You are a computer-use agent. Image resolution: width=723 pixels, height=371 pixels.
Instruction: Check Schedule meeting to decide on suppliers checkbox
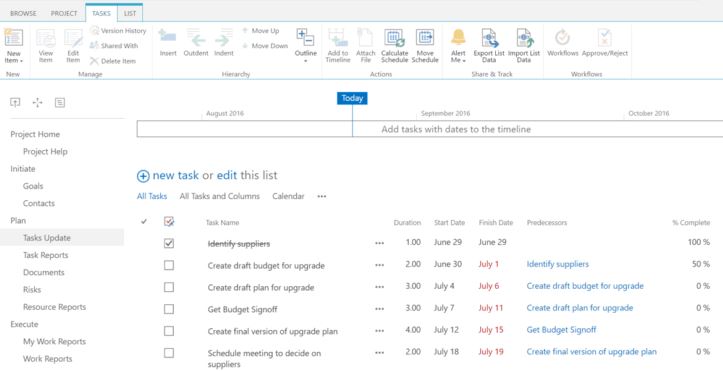point(169,353)
